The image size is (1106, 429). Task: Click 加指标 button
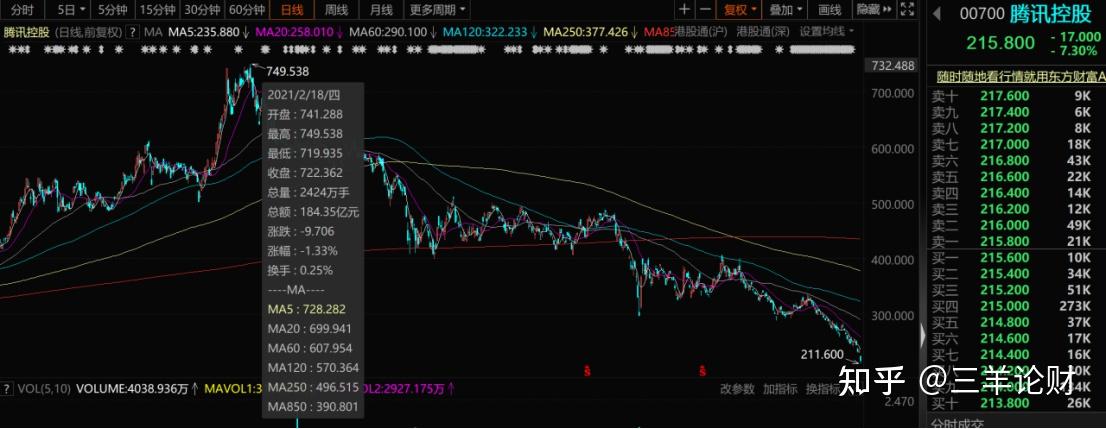tap(780, 389)
